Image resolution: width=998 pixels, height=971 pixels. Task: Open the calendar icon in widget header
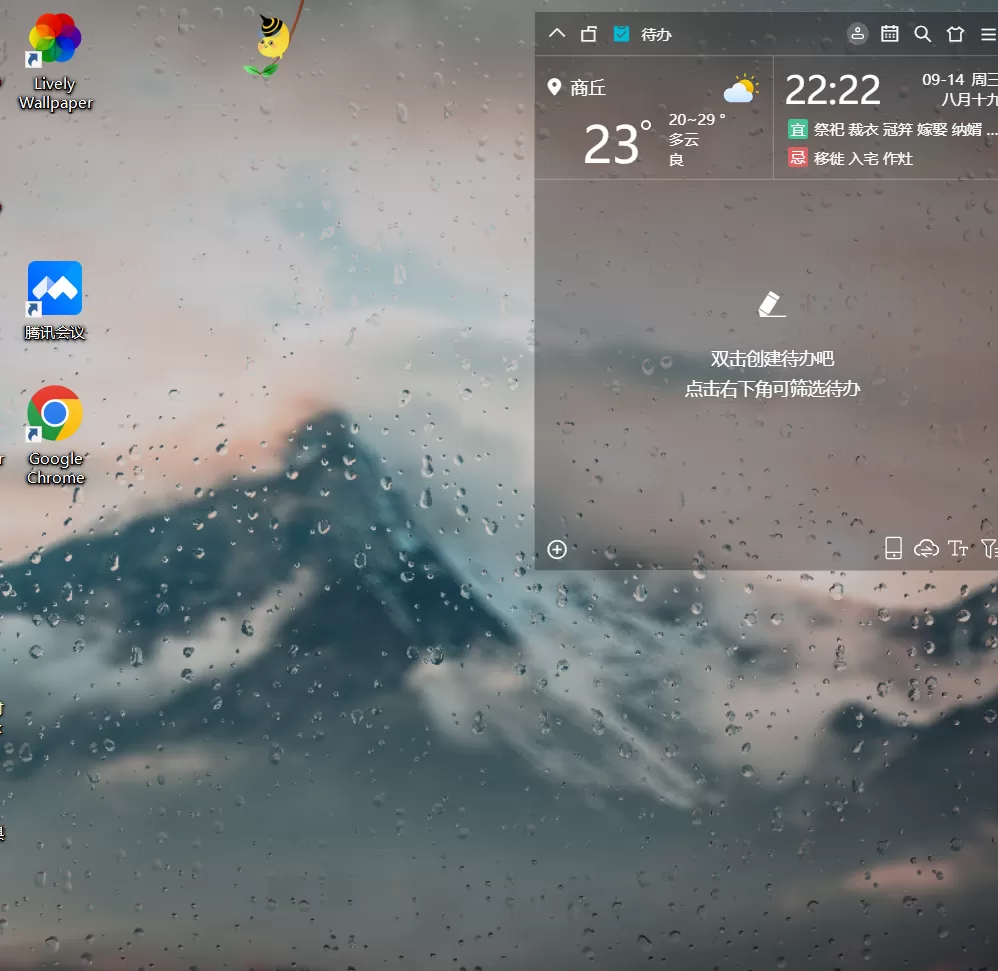pos(889,34)
